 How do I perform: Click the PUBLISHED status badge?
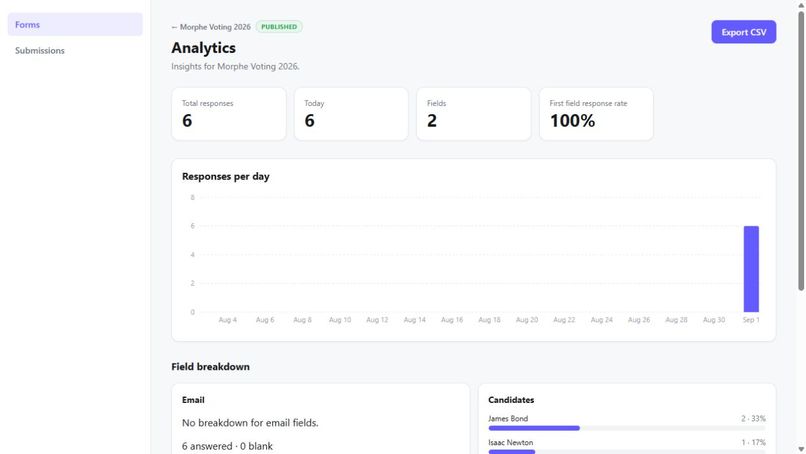click(279, 27)
